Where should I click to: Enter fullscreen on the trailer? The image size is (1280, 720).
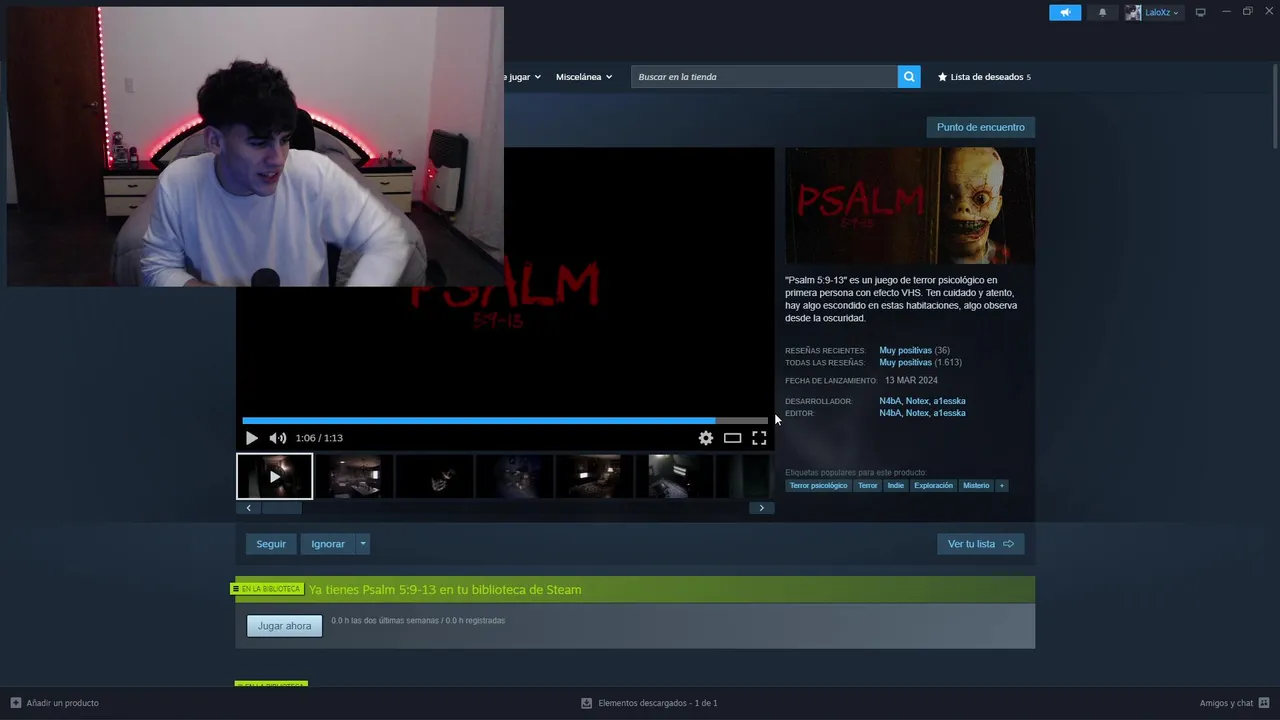point(759,438)
